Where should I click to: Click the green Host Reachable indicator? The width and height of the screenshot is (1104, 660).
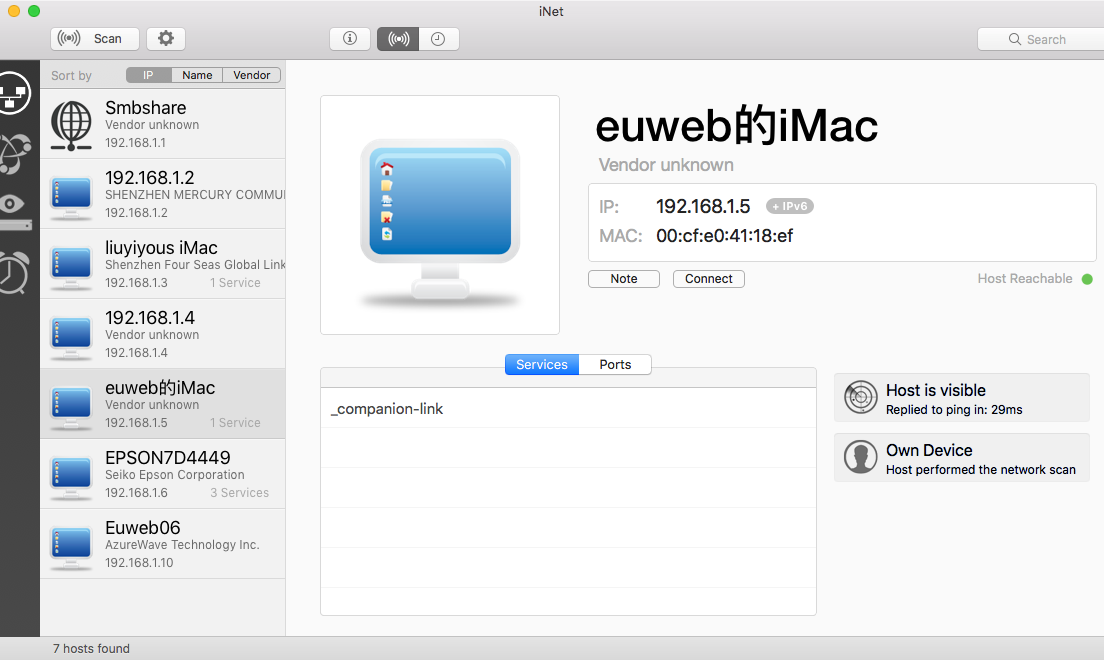(1087, 279)
